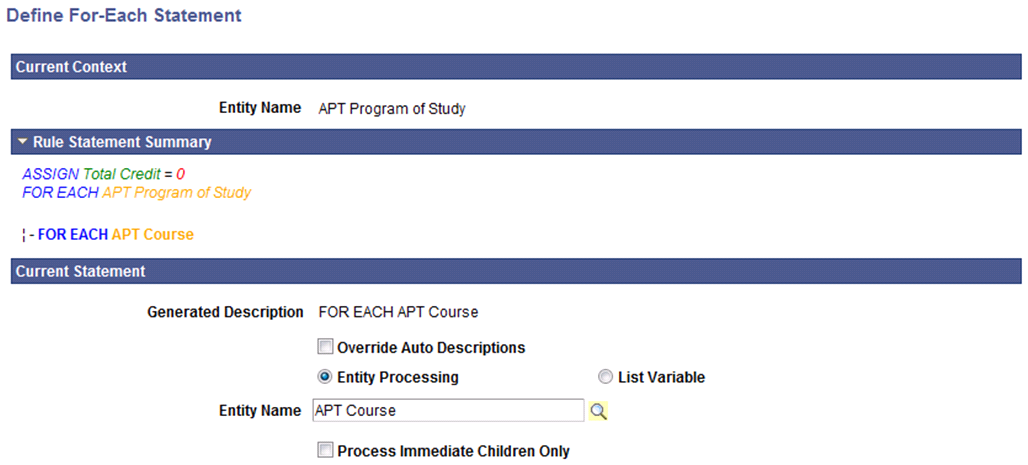This screenshot has width=1028, height=465.
Task: Select the bold FOR EACH APT Course statement
Action: coord(116,234)
